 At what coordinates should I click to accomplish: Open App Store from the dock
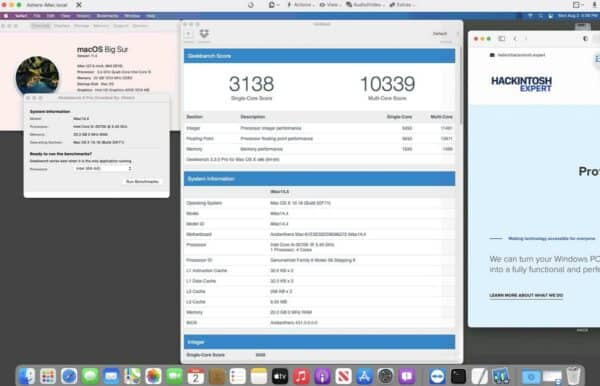pyautogui.click(x=364, y=376)
